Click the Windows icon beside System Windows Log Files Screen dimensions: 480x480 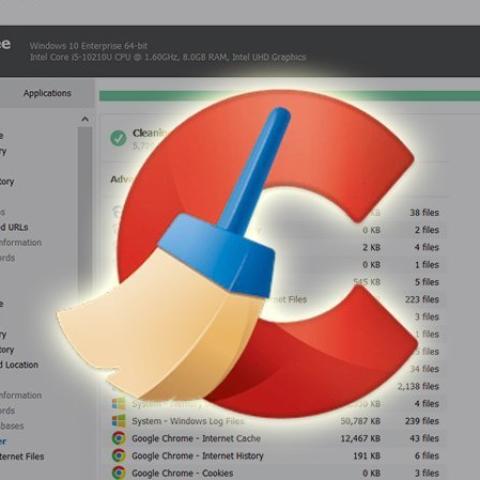pos(119,421)
